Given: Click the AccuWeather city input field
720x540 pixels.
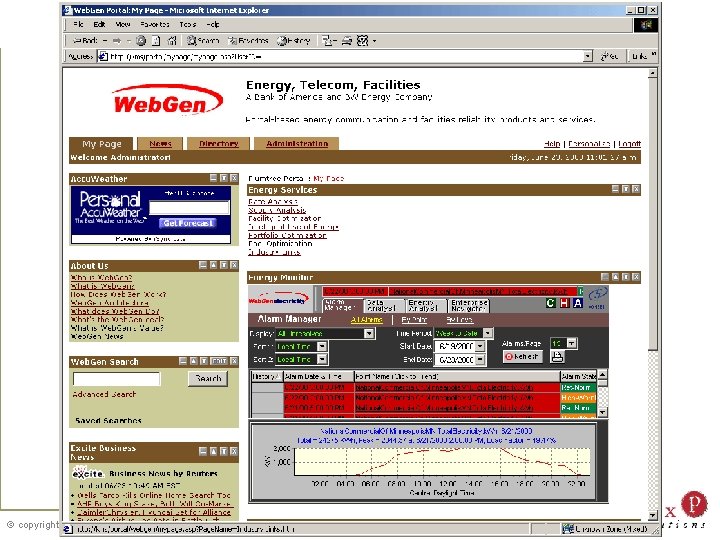Looking at the screenshot, I should pos(189,208).
